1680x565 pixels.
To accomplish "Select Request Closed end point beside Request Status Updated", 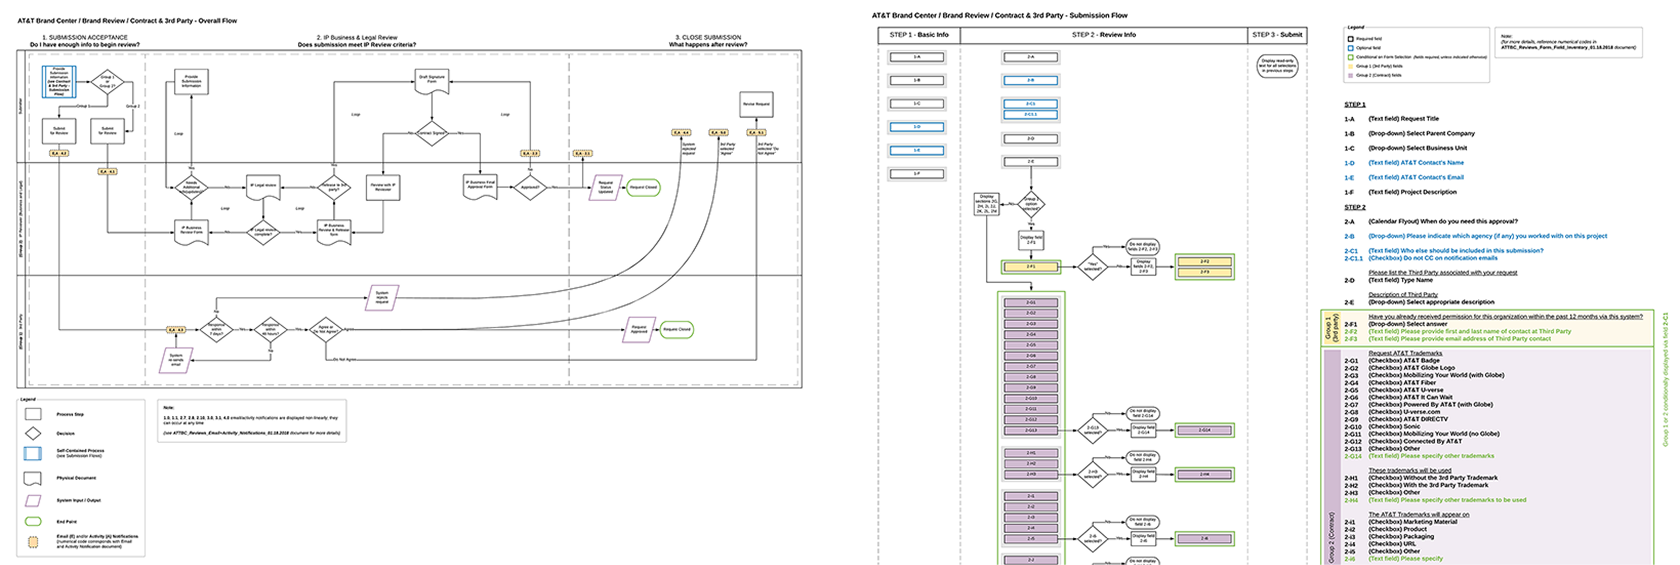I will [x=643, y=187].
